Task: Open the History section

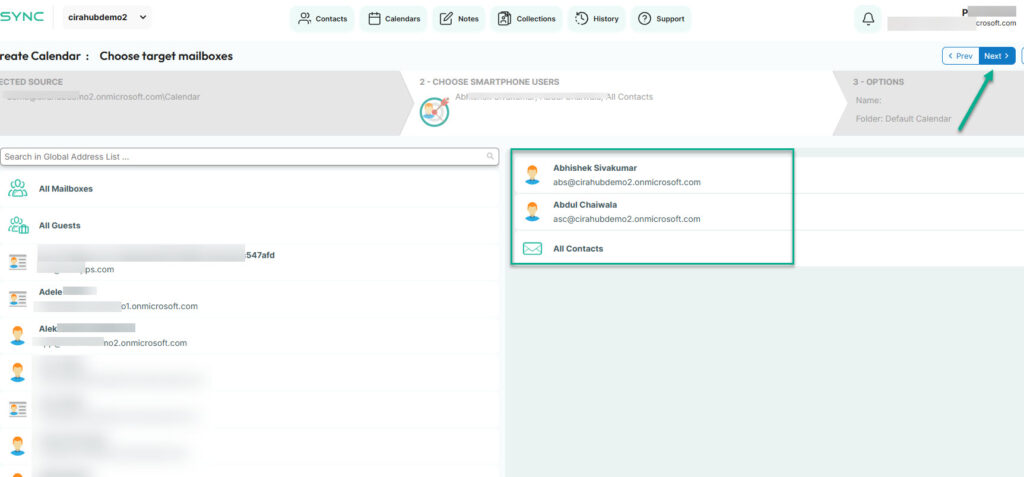Action: coord(596,19)
